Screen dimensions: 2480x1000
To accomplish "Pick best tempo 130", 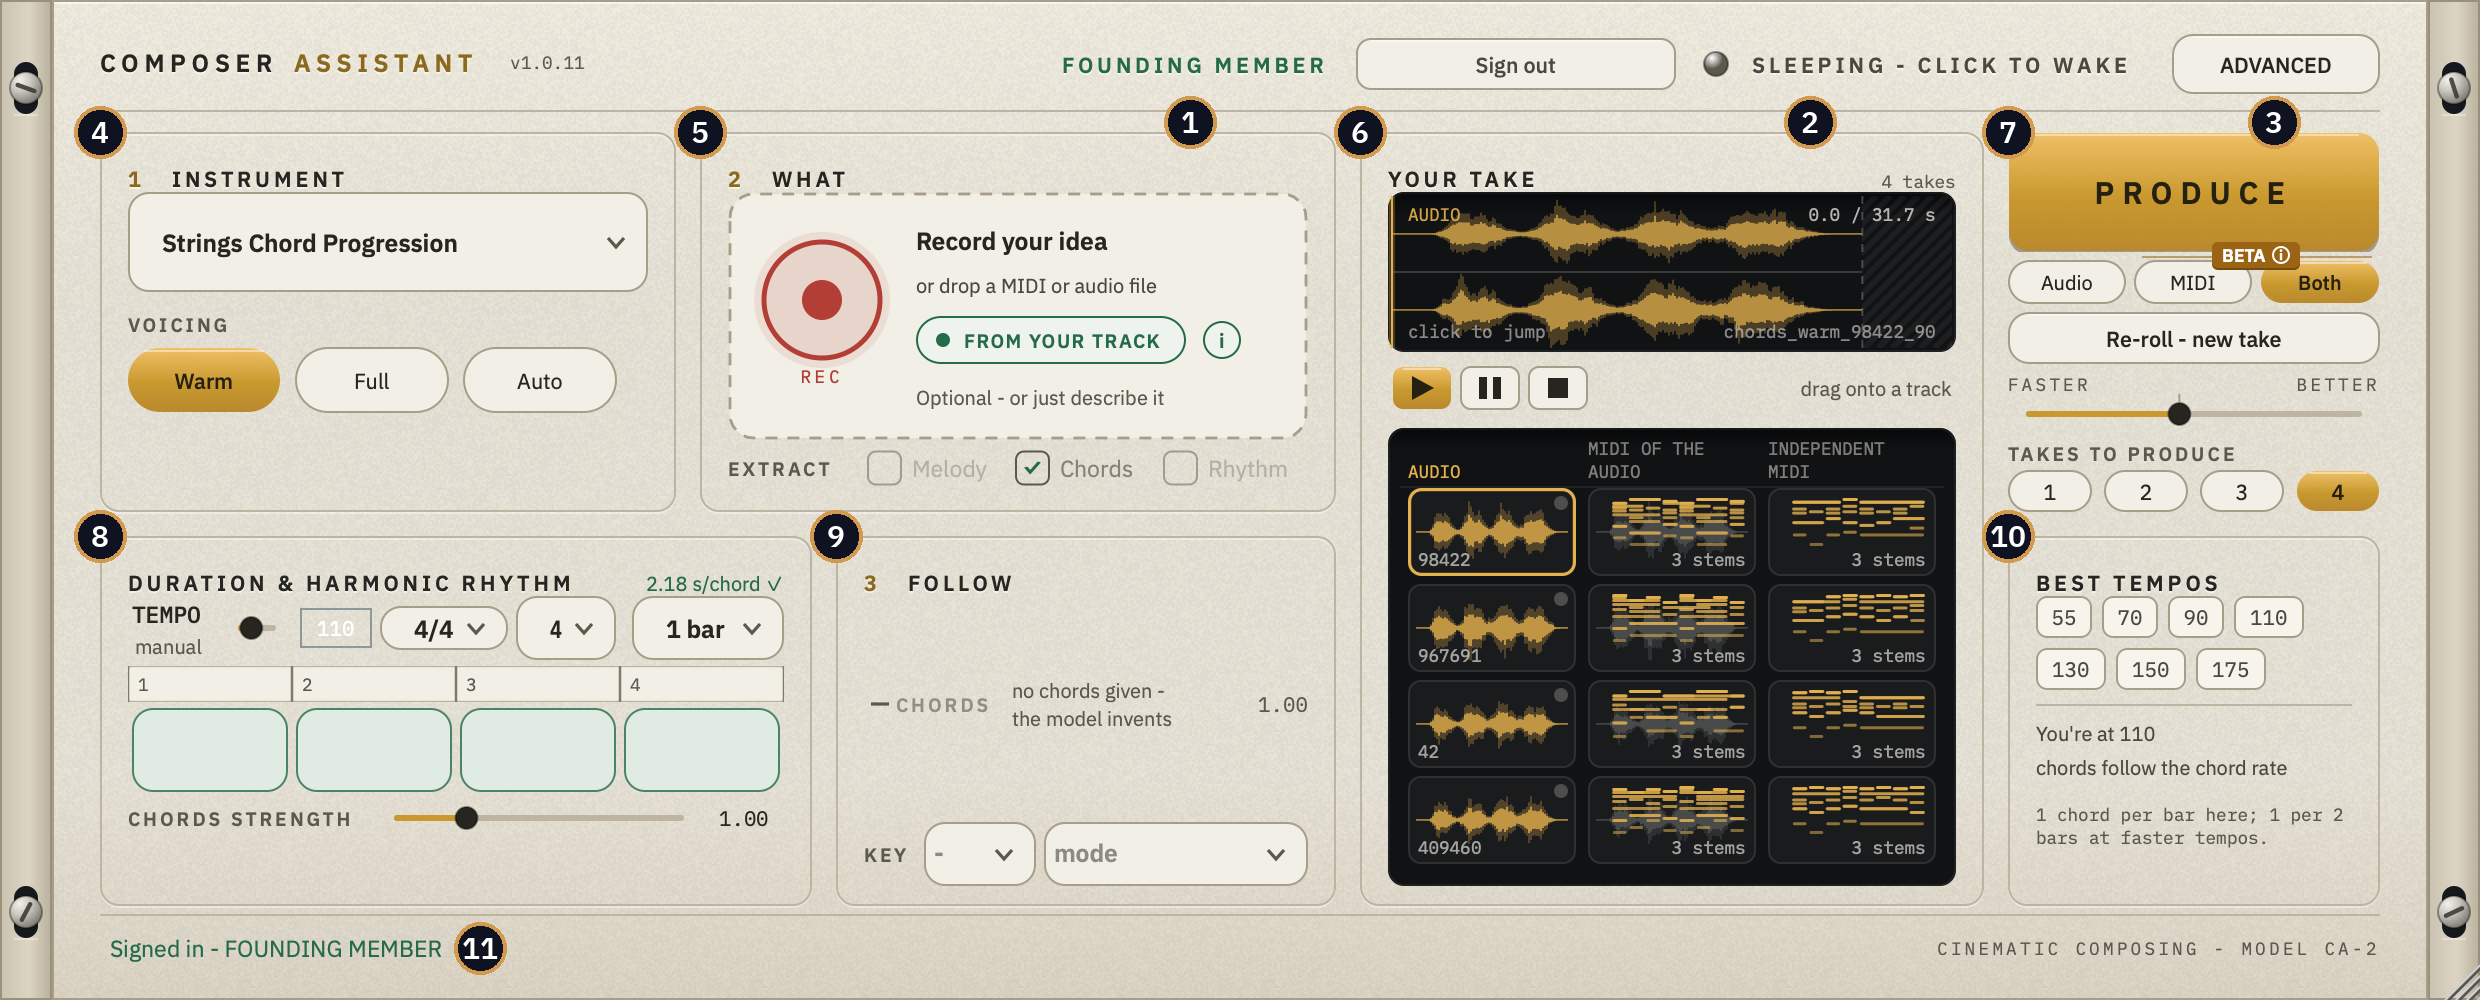I will (2070, 670).
